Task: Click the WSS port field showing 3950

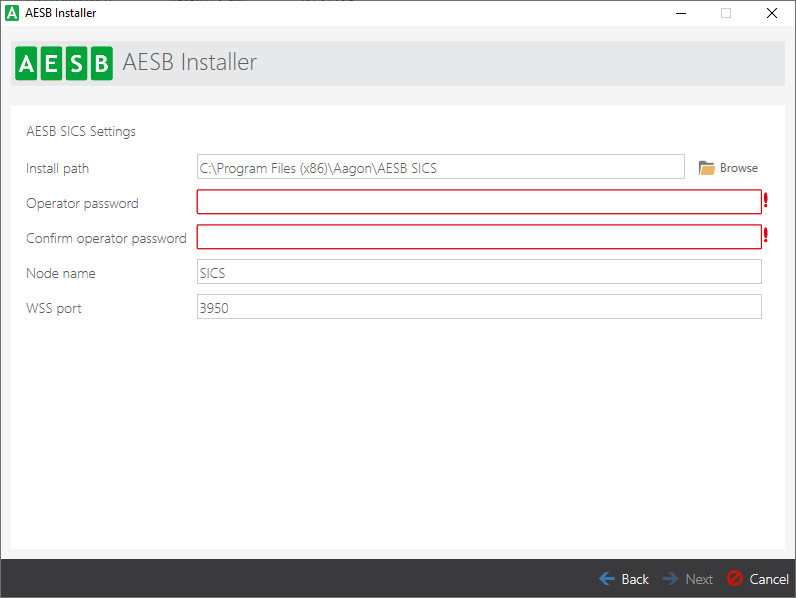Action: pos(479,307)
